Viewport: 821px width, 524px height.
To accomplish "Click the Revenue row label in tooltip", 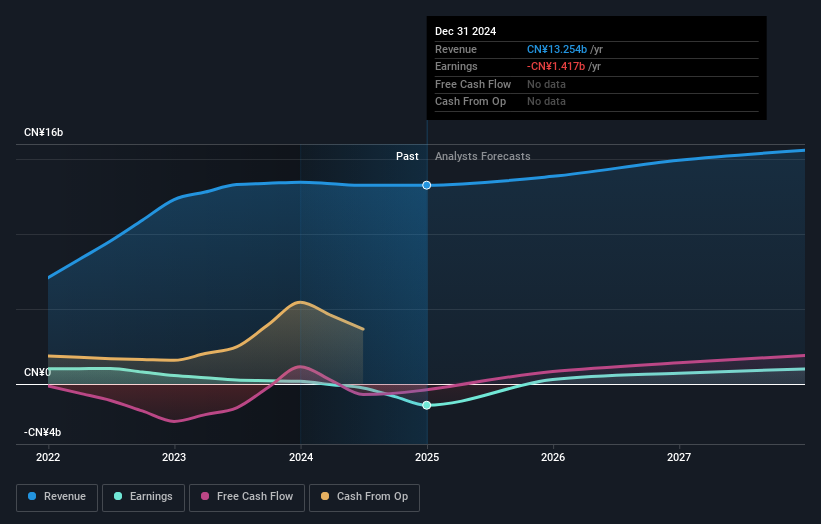I will pyautogui.click(x=456, y=49).
